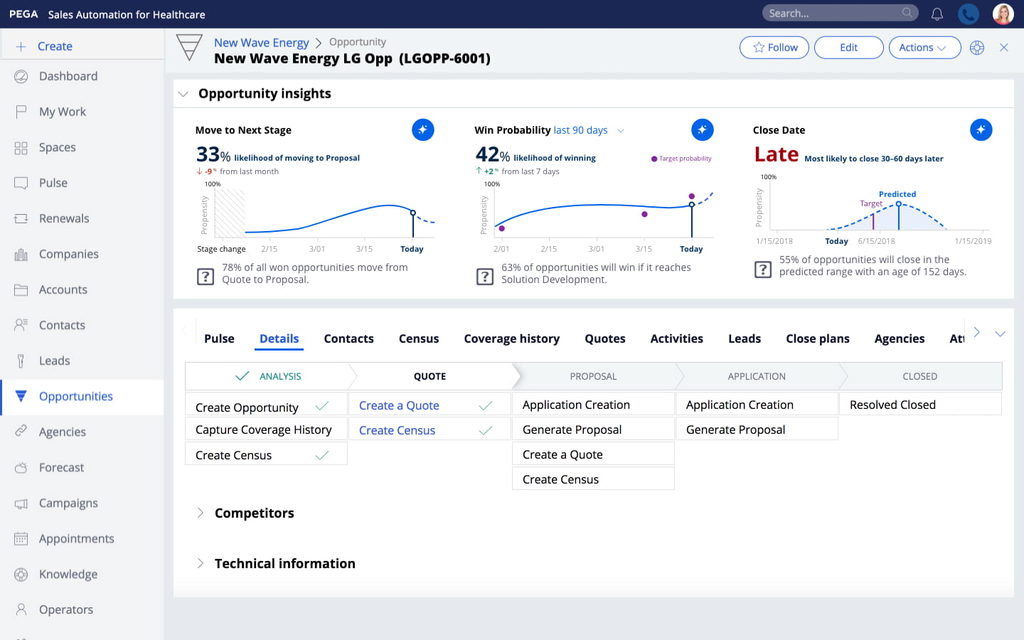Open the Renewals section from sidebar
The width and height of the screenshot is (1024, 640).
(62, 218)
